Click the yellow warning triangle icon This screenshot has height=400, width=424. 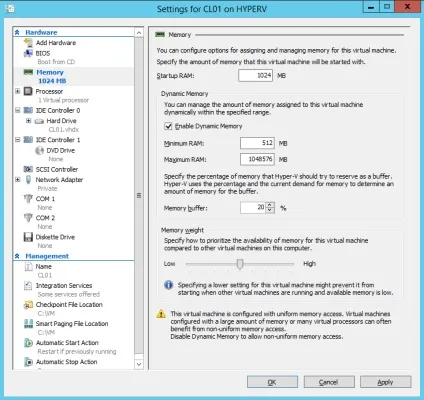pyautogui.click(x=161, y=314)
